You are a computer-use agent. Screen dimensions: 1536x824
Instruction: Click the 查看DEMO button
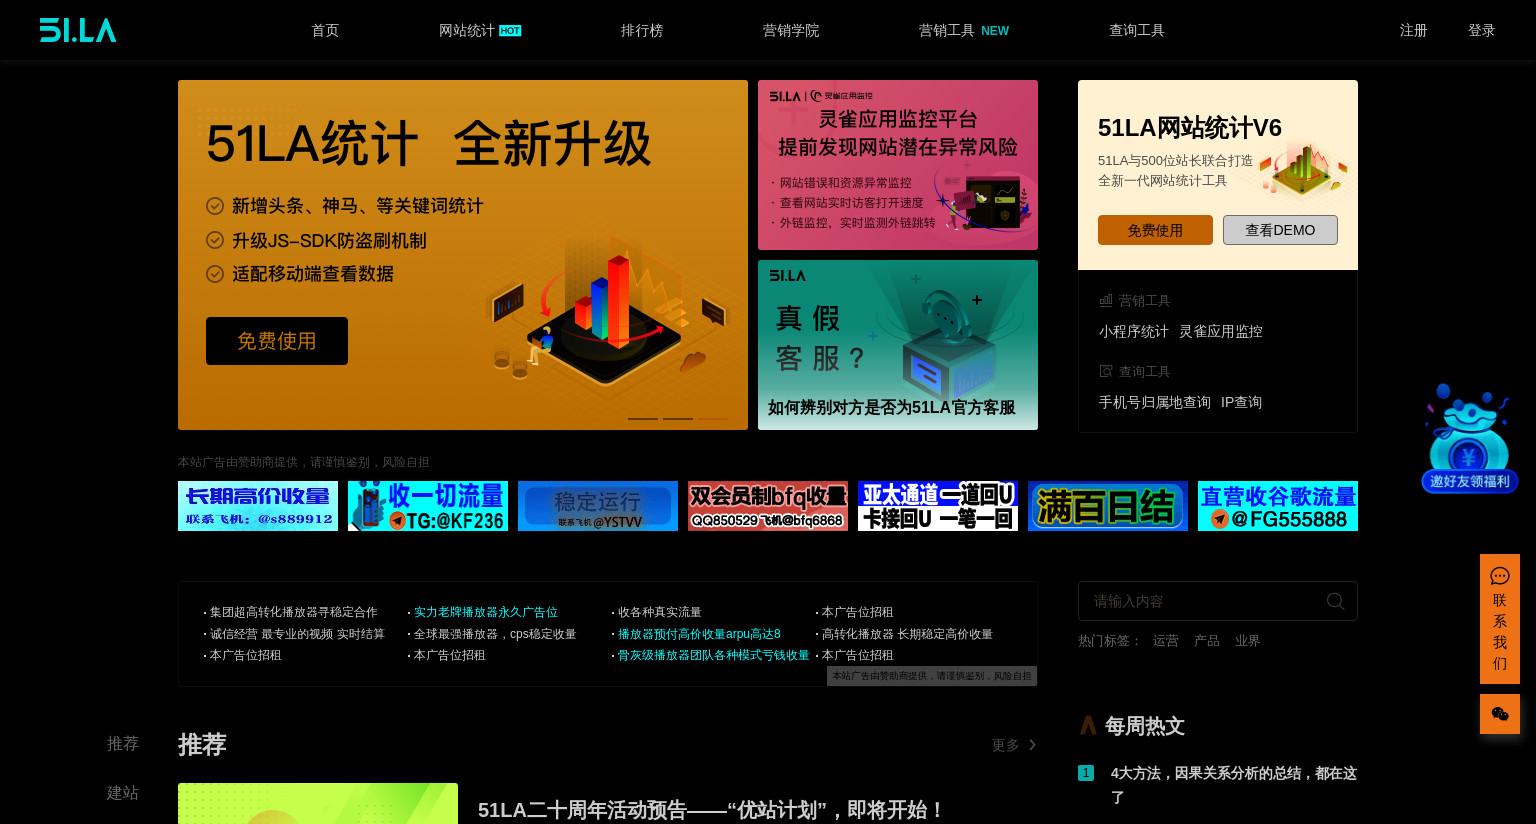(1280, 230)
